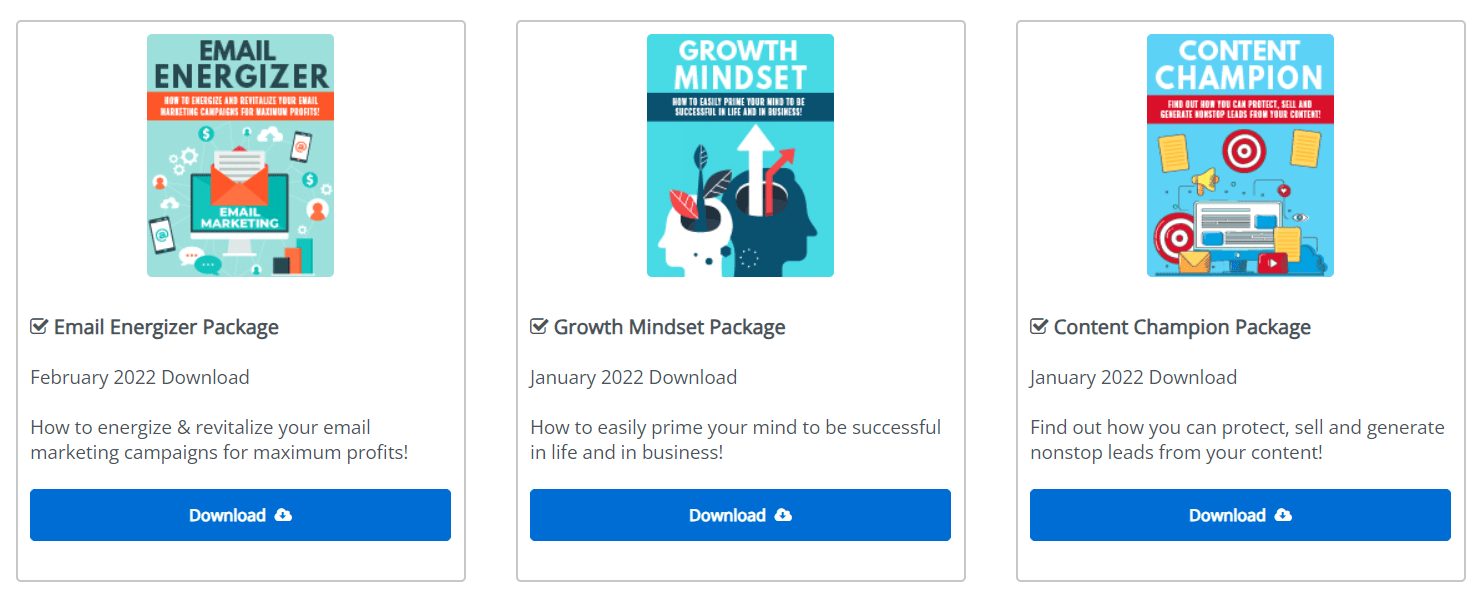This screenshot has height=606, width=1484.
Task: Click the nonstop leads description text
Action: 1237,440
